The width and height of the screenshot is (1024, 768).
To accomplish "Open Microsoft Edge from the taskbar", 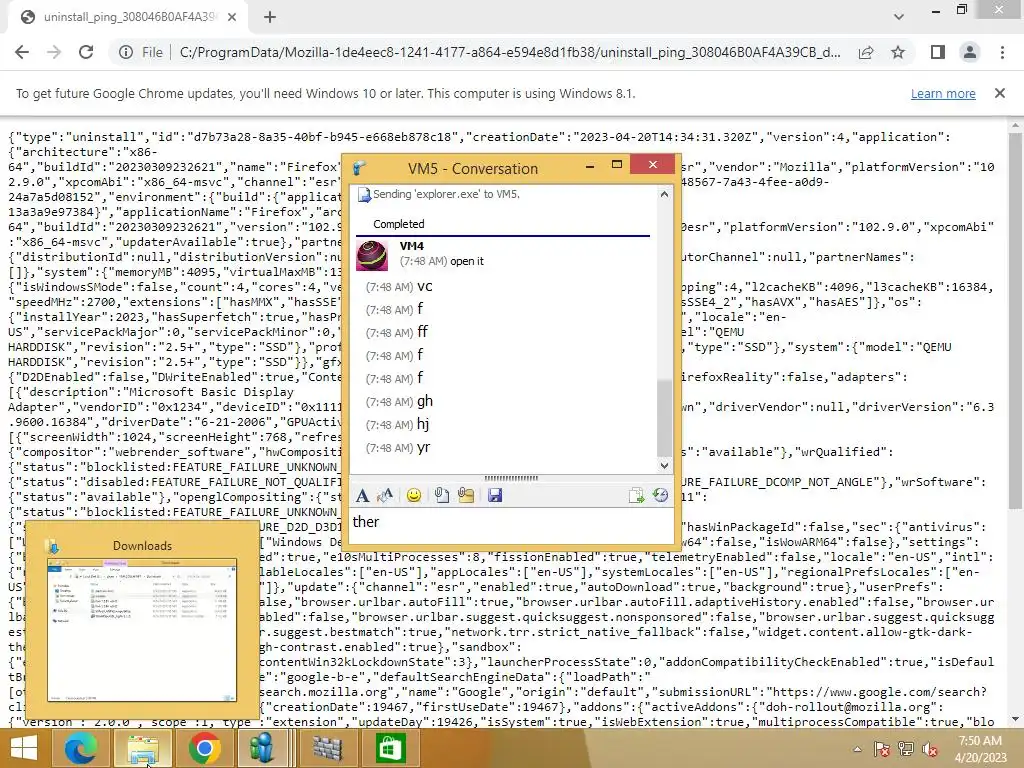I will tap(80, 748).
